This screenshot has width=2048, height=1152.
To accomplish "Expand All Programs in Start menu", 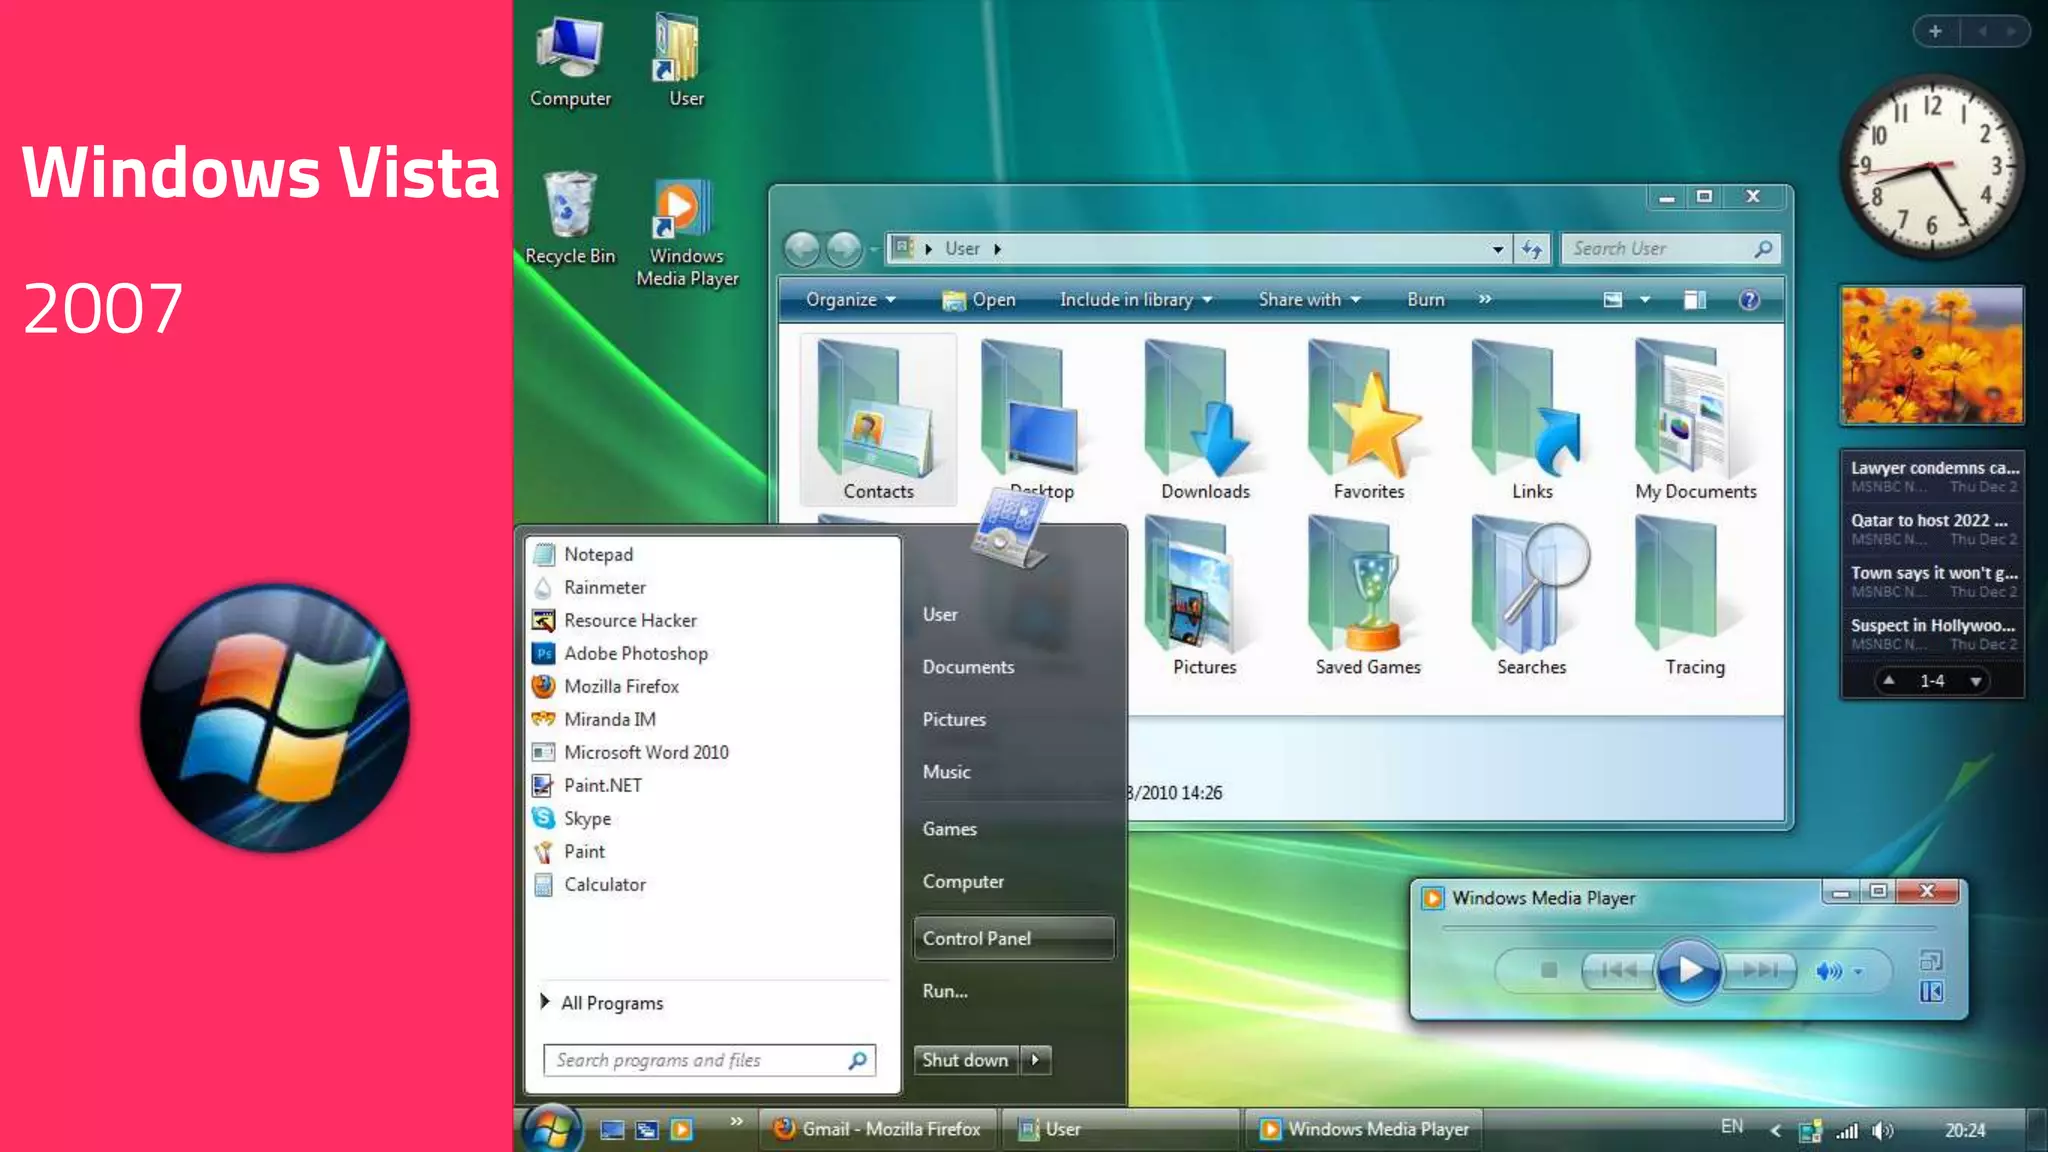I will tap(603, 1003).
